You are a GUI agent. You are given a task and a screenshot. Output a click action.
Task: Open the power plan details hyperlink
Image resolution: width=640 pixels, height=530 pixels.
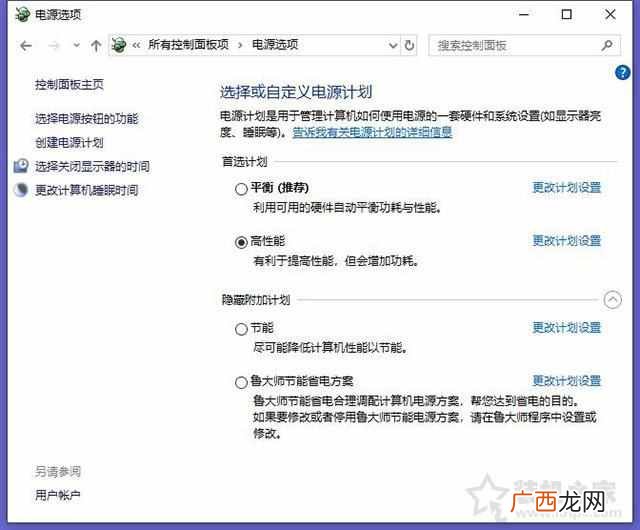(372, 132)
